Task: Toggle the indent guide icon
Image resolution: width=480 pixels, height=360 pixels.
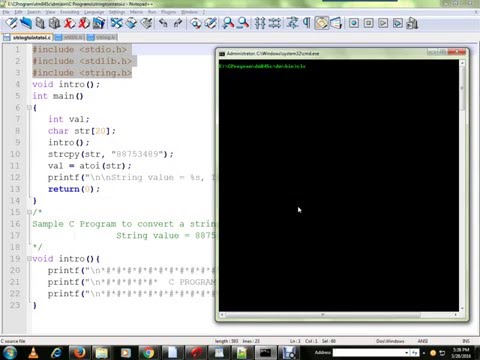Action: point(321,23)
